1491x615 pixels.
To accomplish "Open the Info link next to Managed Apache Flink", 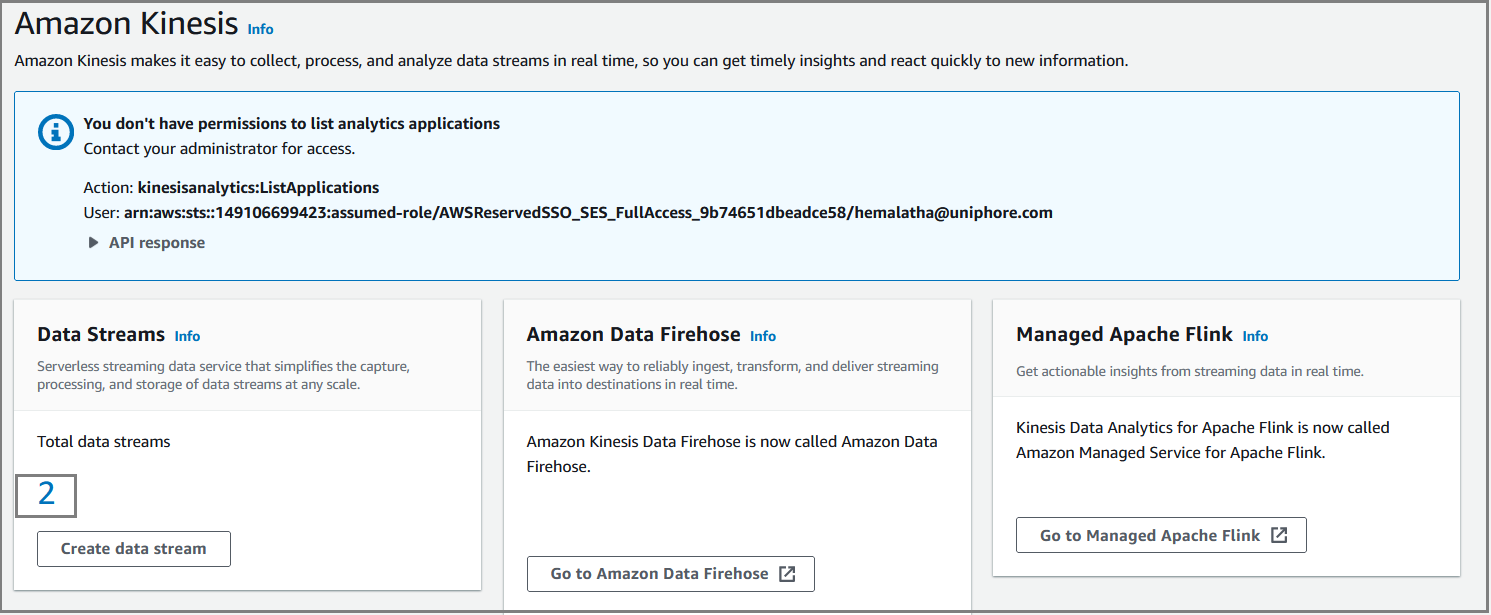I will (x=1255, y=336).
